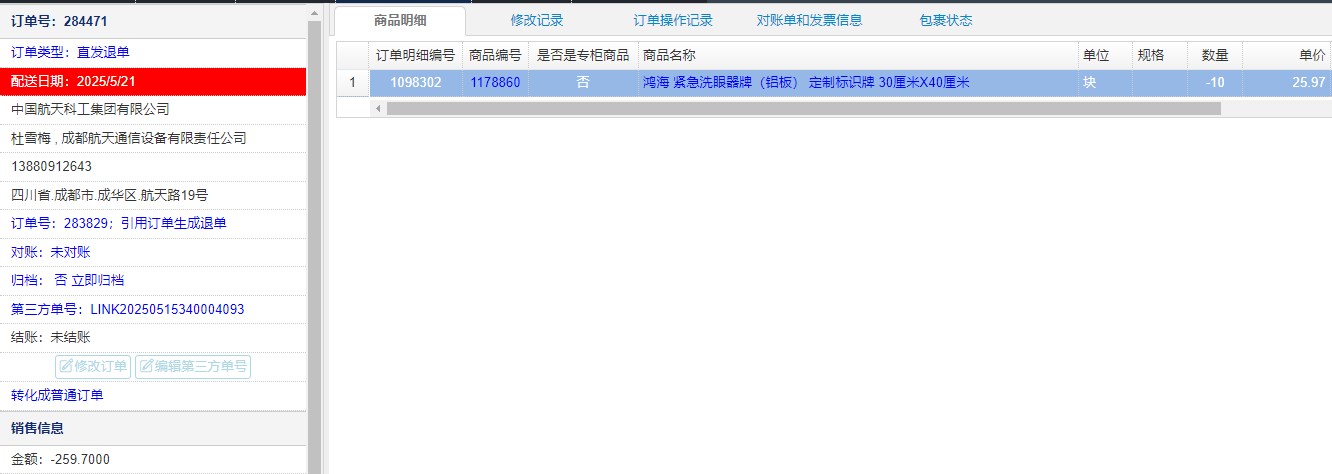This screenshot has width=1332, height=474.
Task: Open the 修改记录 tab
Action: [537, 20]
